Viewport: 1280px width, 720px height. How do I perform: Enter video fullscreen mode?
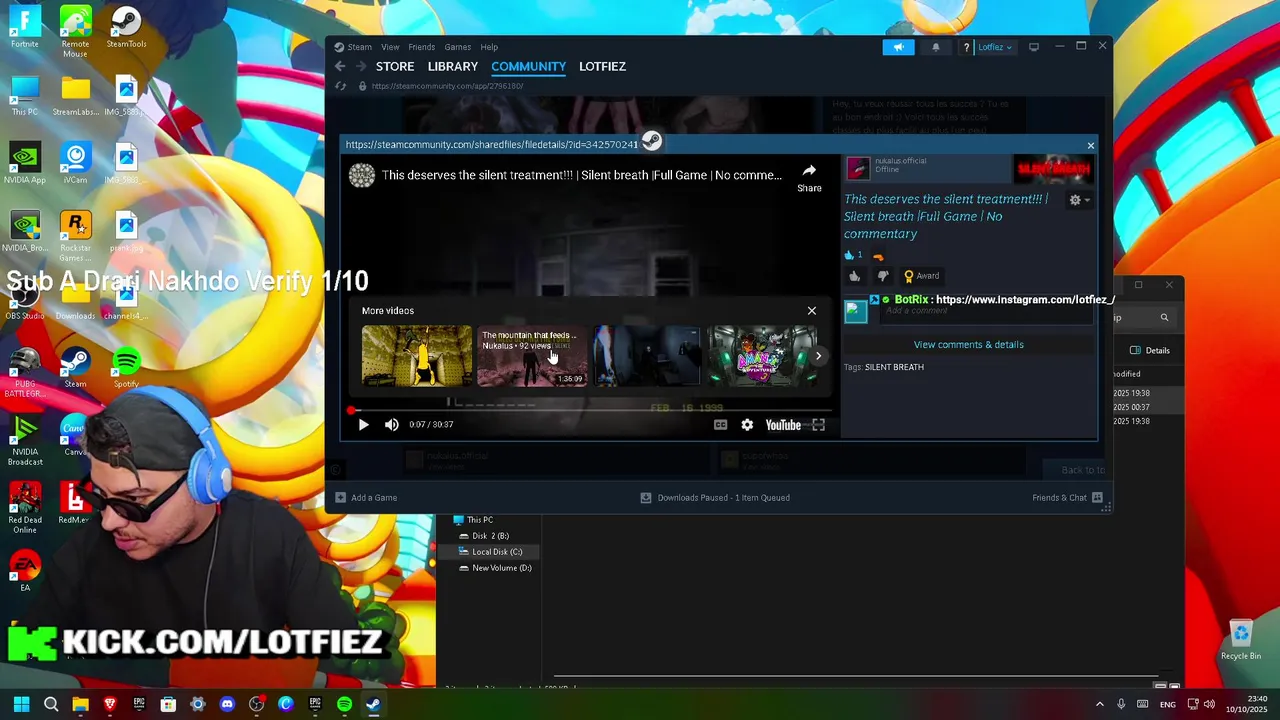point(818,425)
